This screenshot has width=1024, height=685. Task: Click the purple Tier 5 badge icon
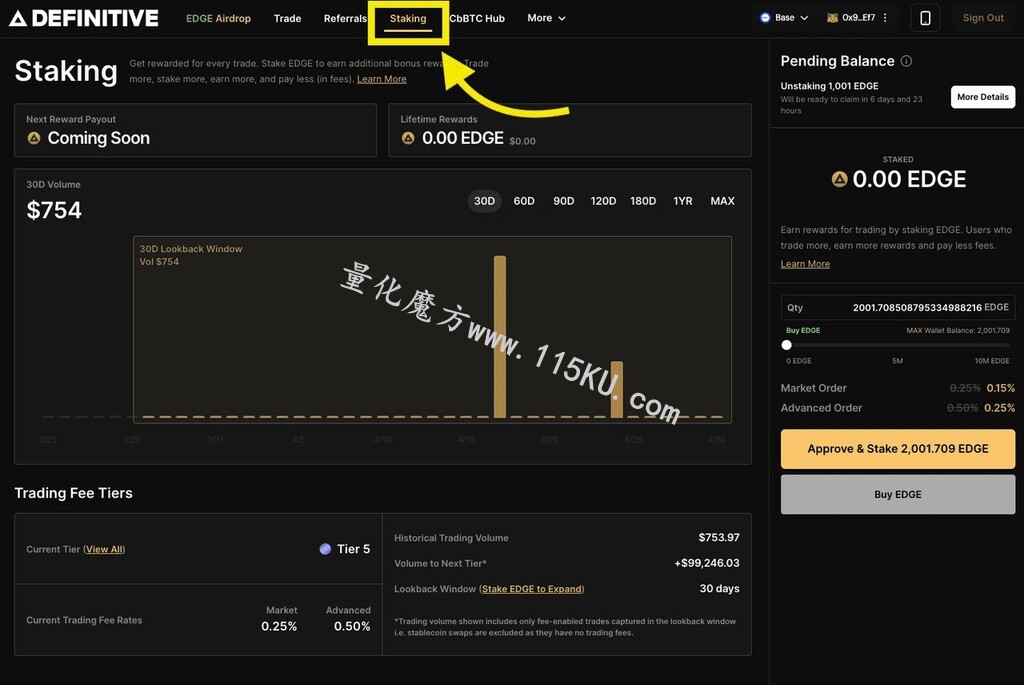[x=325, y=549]
